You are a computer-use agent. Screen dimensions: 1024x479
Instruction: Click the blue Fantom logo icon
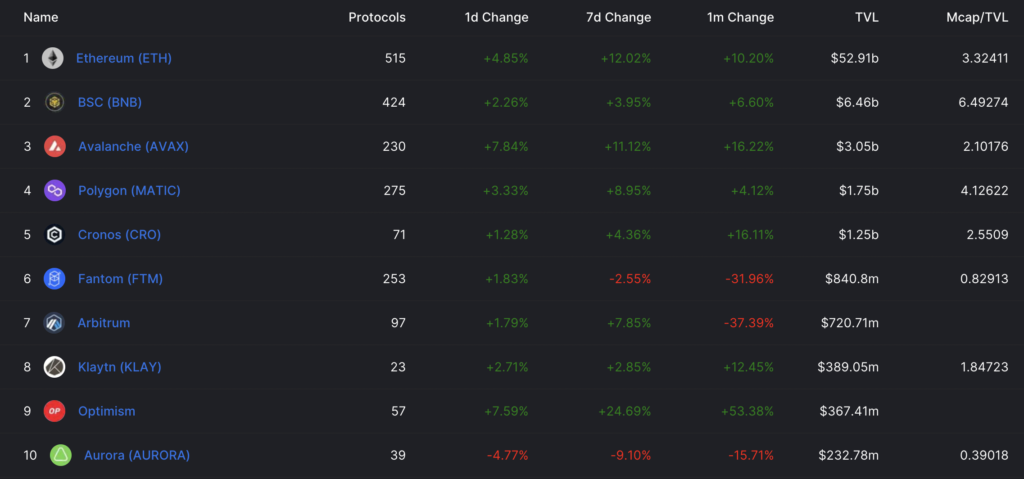click(x=55, y=279)
